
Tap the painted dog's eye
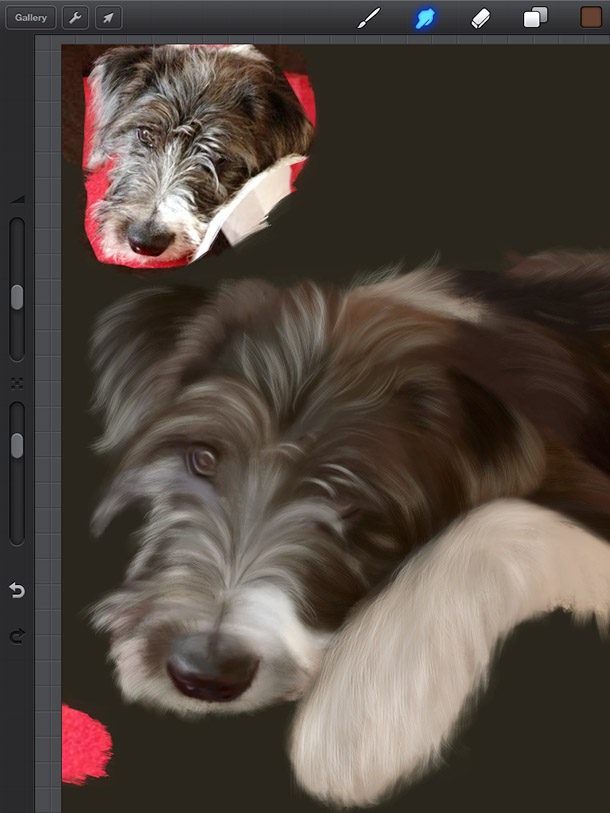[203, 460]
